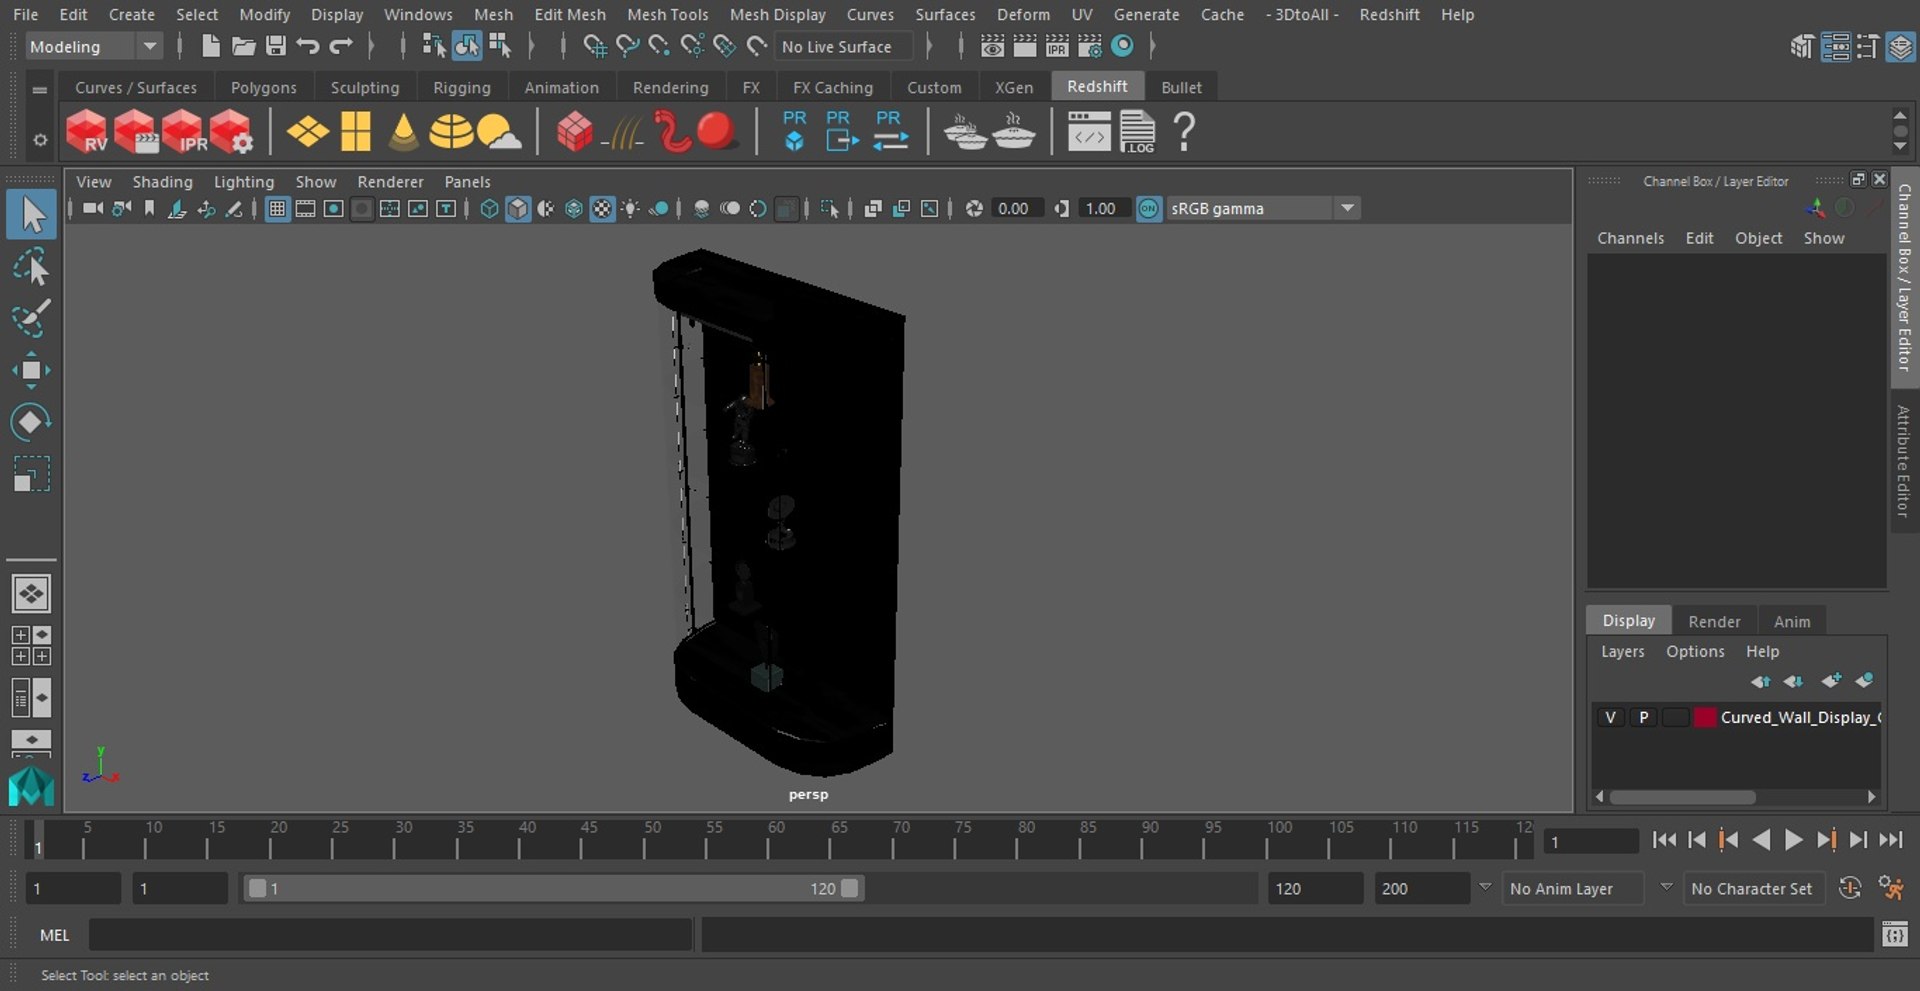
Task: Activate the Paint Selection tool
Action: (30, 318)
